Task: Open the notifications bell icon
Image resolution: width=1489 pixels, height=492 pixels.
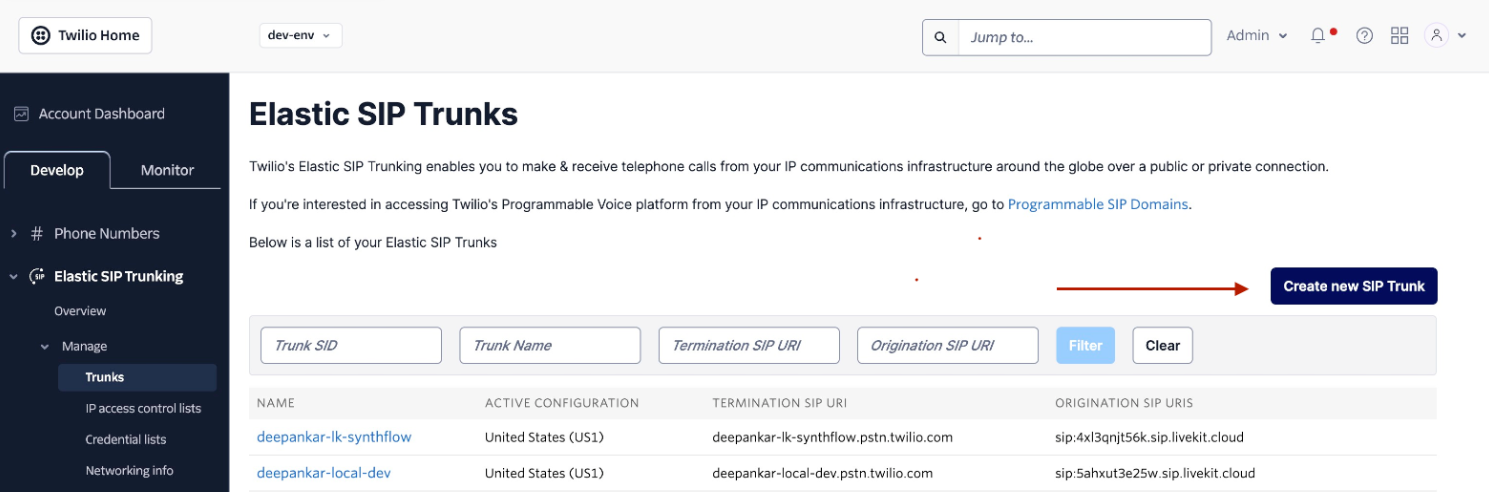Action: pos(1319,36)
